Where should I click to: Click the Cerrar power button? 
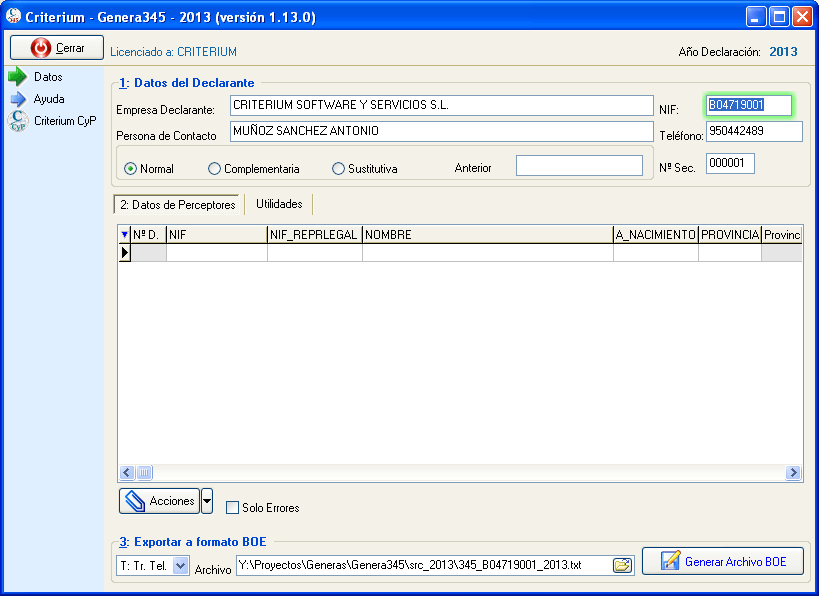click(x=56, y=48)
